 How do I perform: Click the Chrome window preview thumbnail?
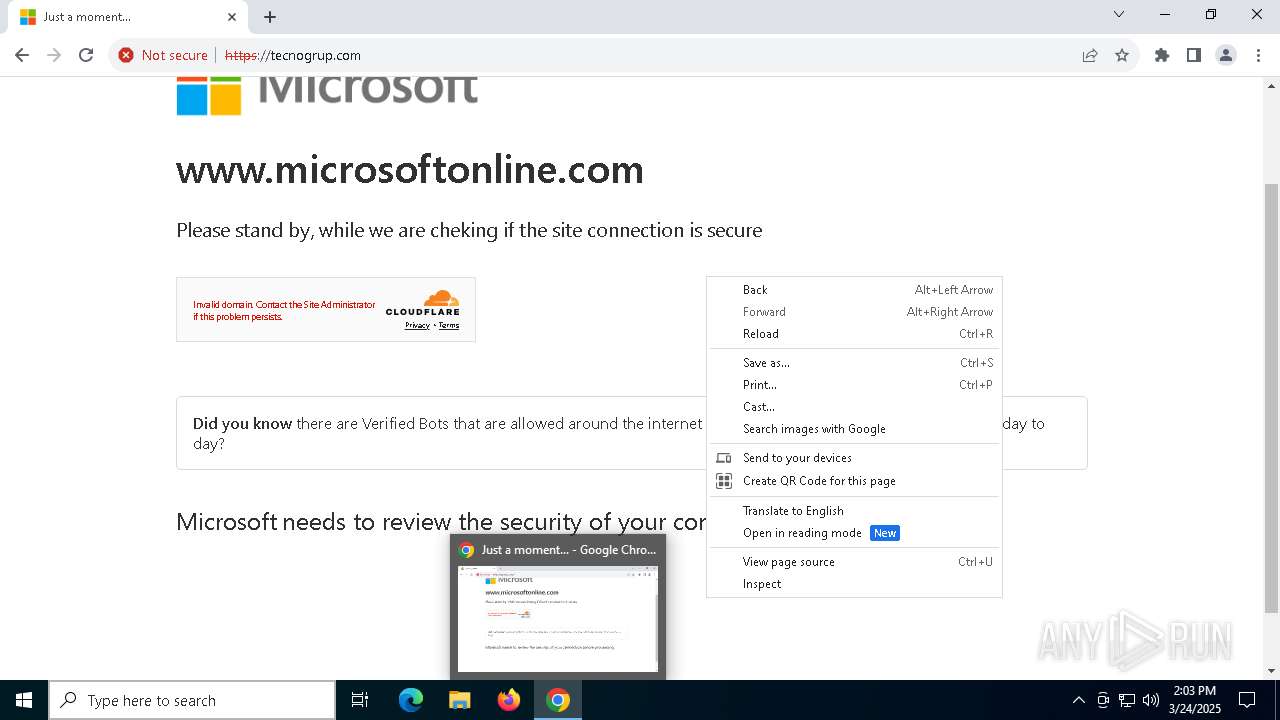558,619
